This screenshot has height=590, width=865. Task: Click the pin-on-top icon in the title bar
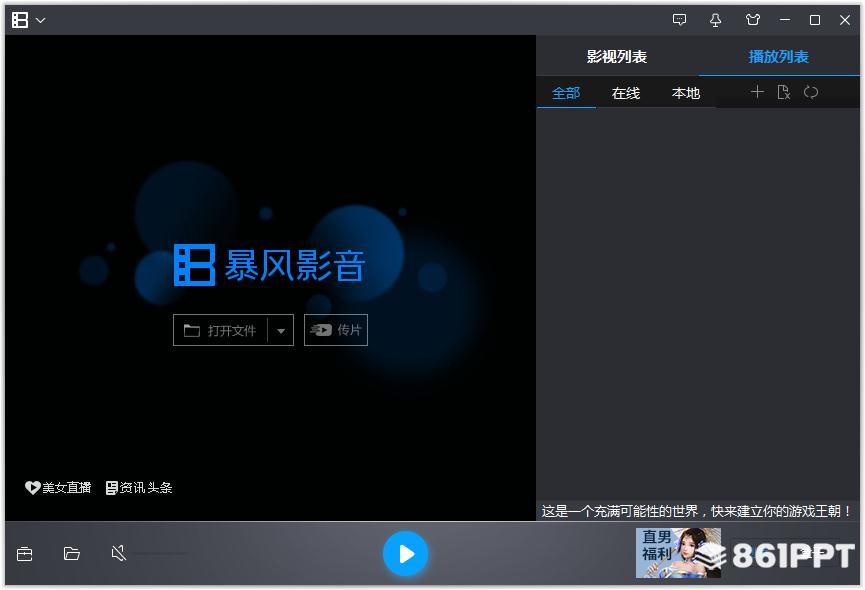pyautogui.click(x=716, y=20)
